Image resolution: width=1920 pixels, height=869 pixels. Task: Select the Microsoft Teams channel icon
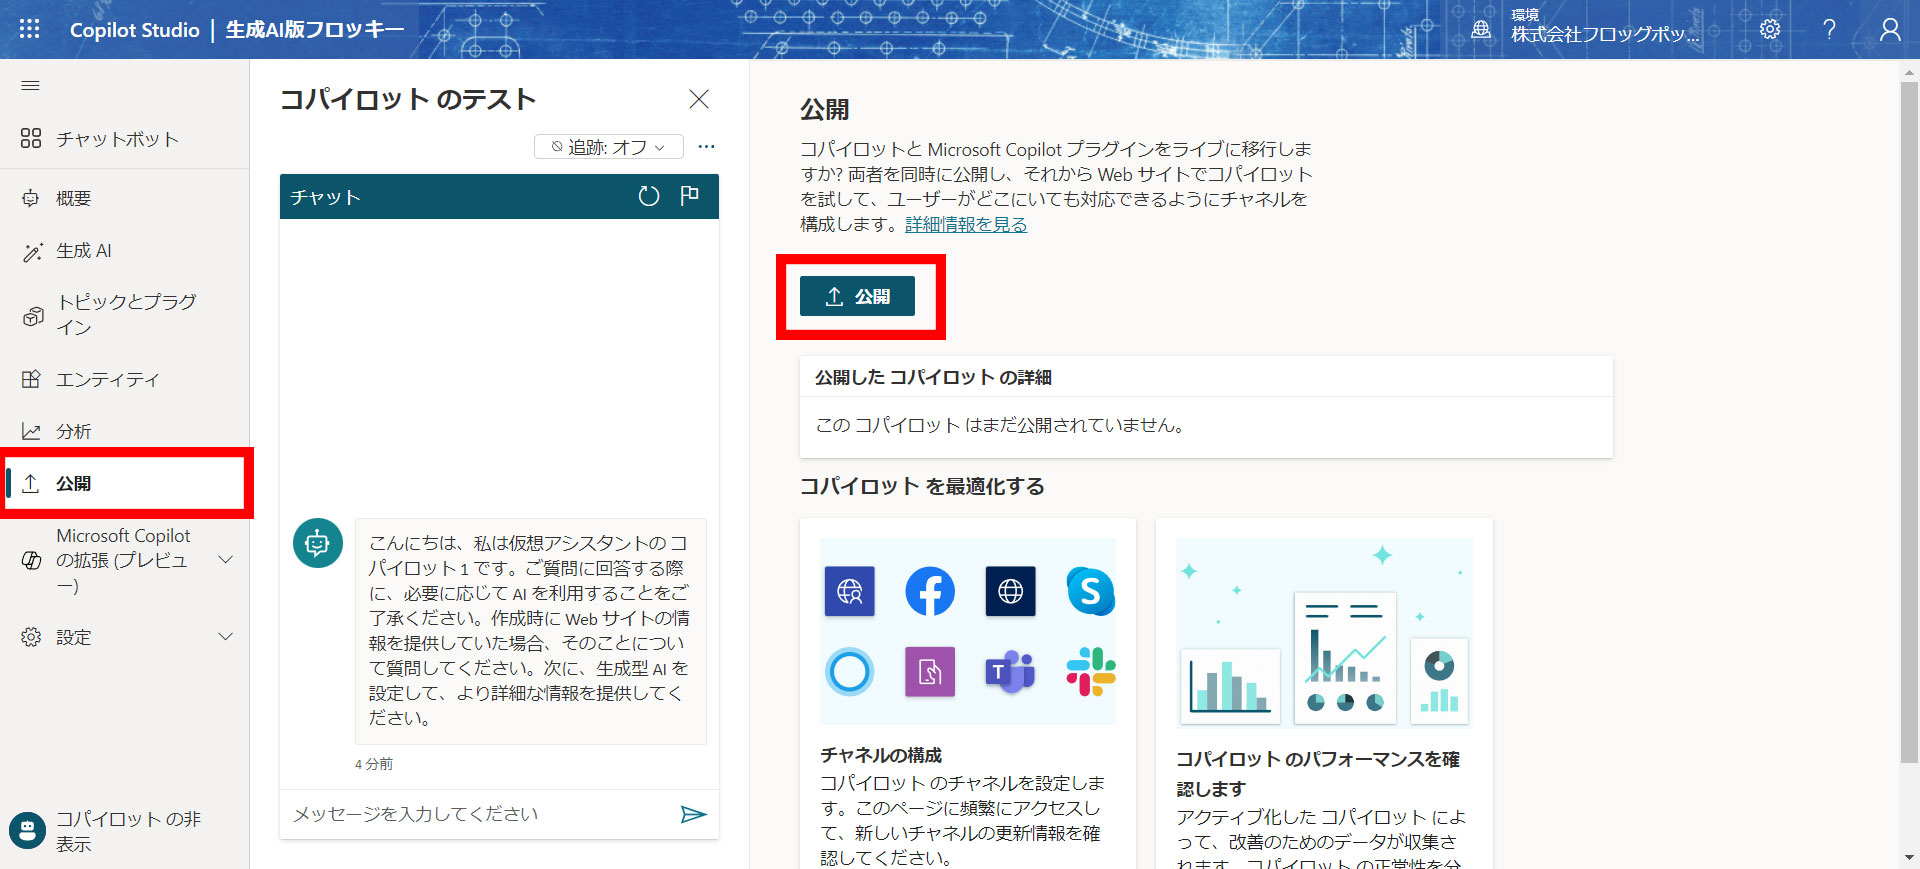tap(1010, 671)
